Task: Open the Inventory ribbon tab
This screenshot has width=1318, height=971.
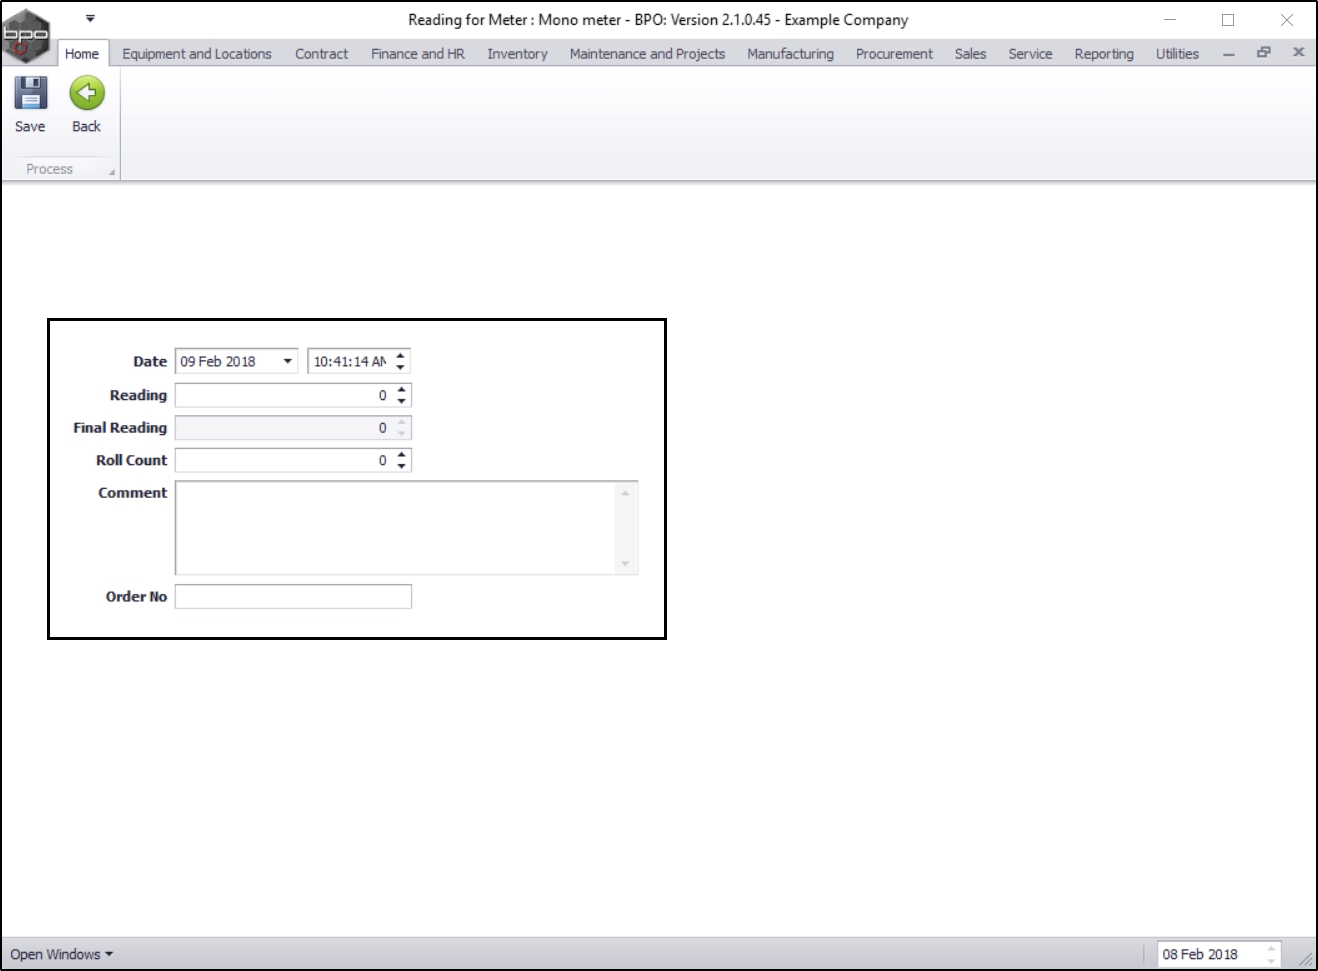Action: tap(517, 54)
